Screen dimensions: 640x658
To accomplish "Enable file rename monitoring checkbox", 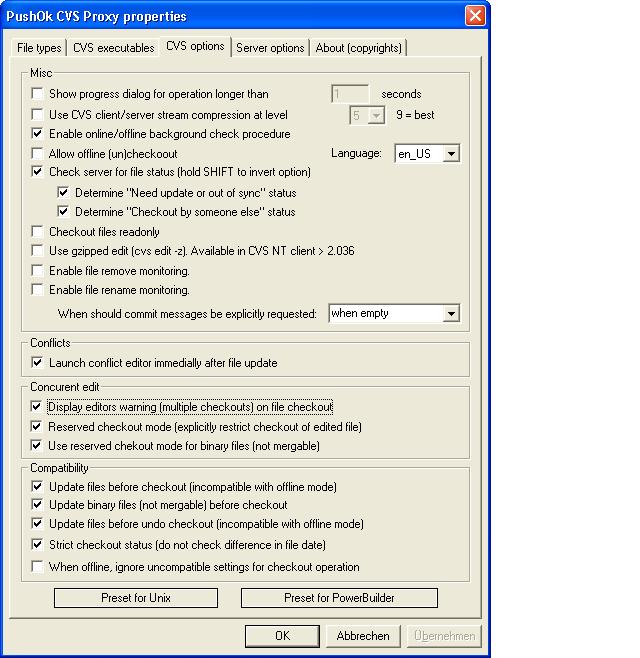I will pos(38,290).
